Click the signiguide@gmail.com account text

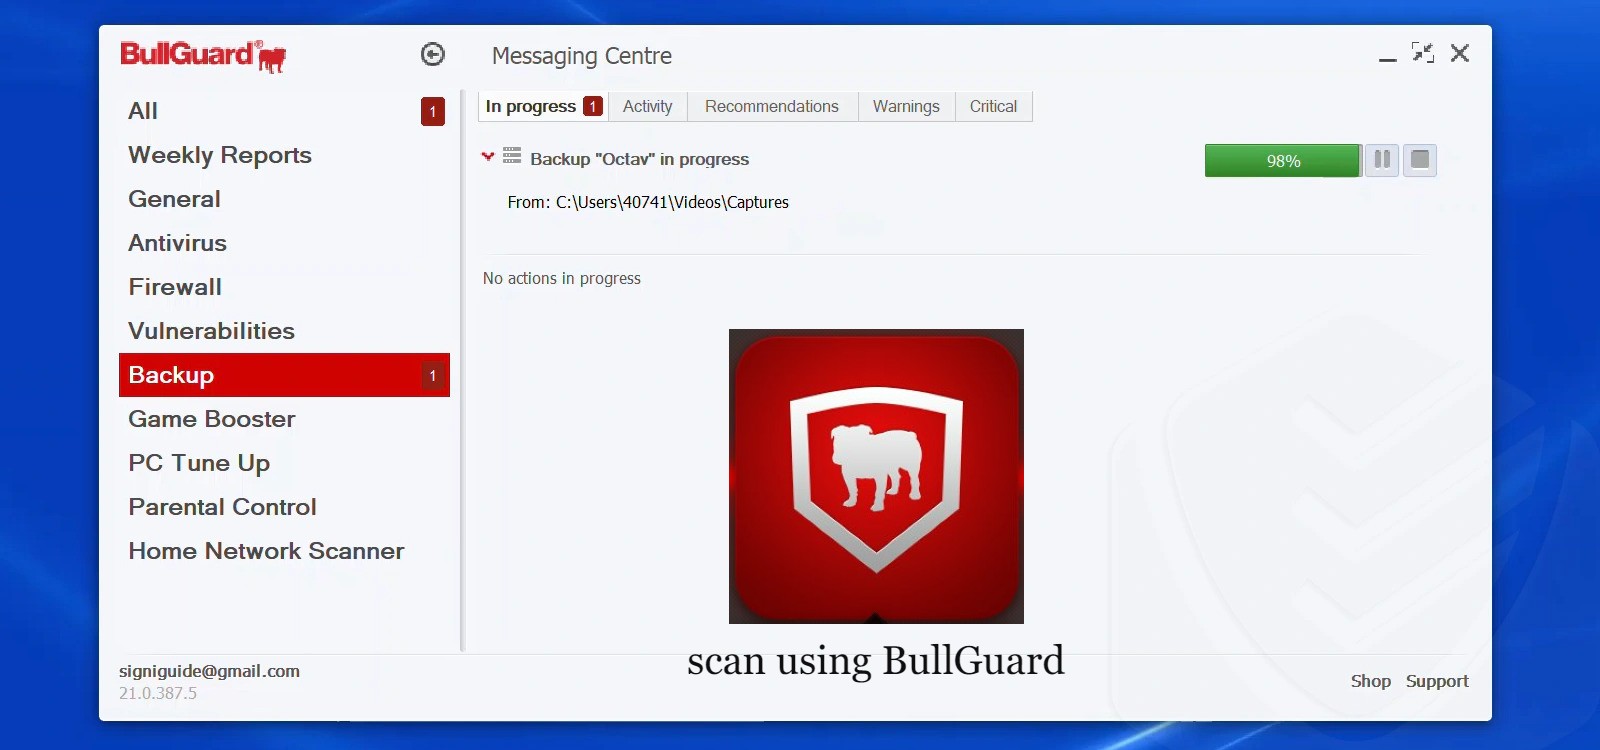209,671
